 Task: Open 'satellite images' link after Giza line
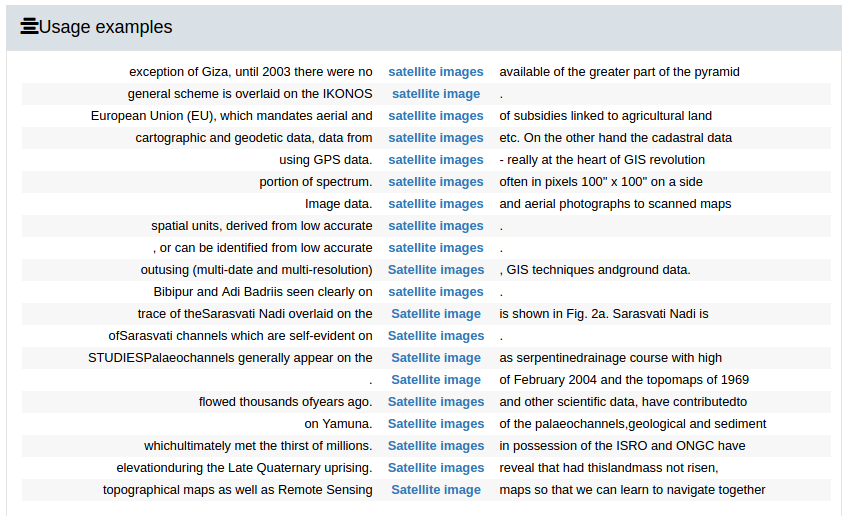(435, 72)
